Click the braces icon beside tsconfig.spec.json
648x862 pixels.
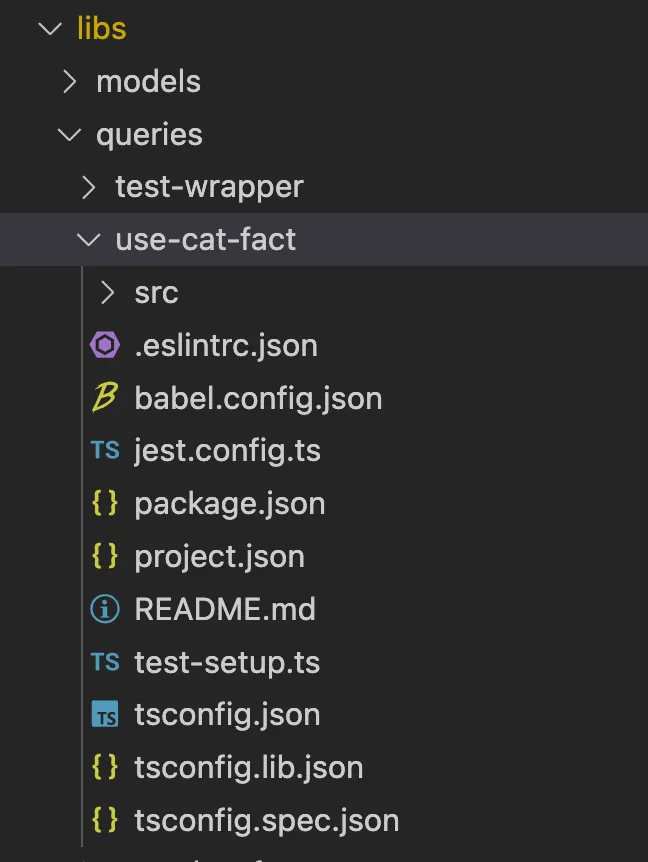pos(105,821)
